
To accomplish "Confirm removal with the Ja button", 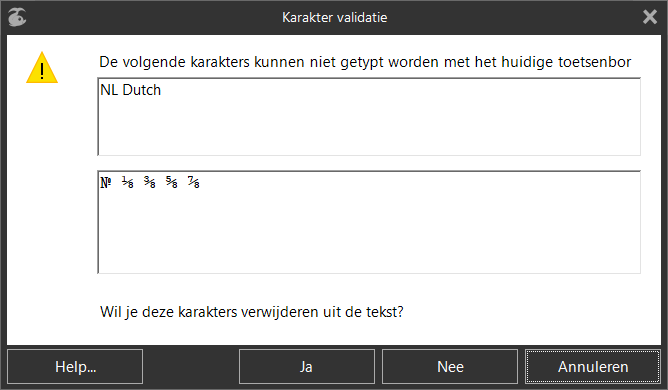I will click(307, 367).
